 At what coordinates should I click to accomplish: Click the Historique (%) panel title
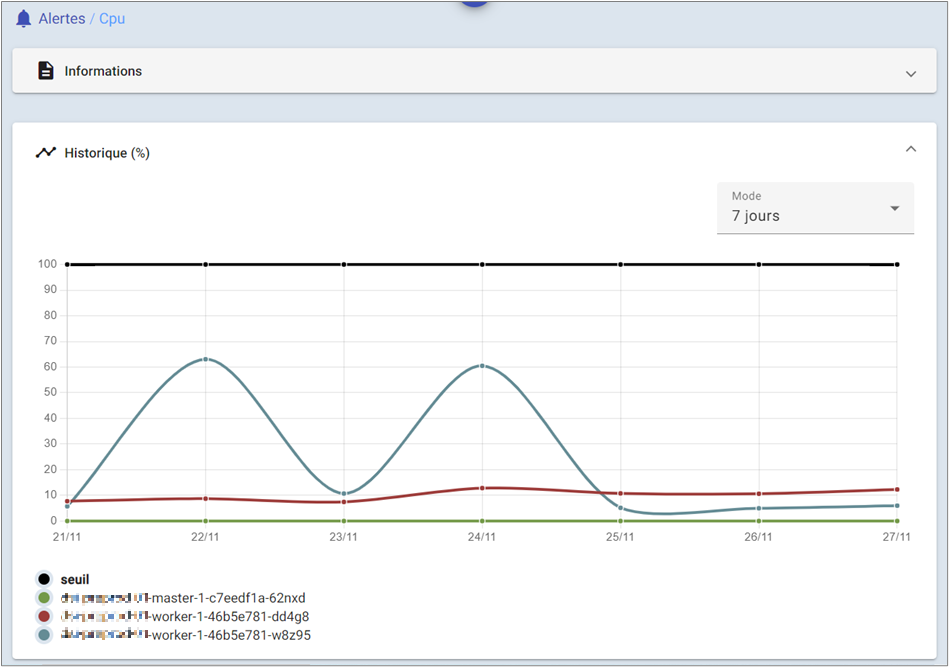(107, 153)
